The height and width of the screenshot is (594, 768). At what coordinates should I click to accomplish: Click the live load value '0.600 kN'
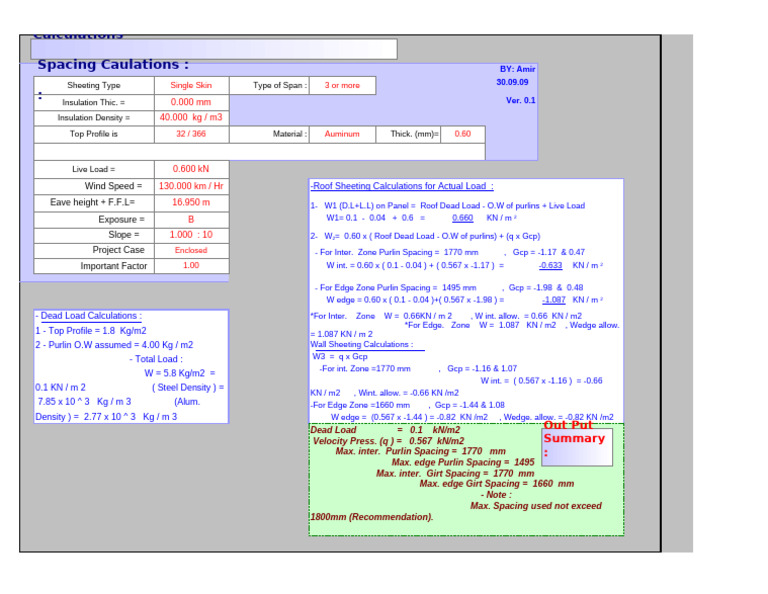coord(192,169)
